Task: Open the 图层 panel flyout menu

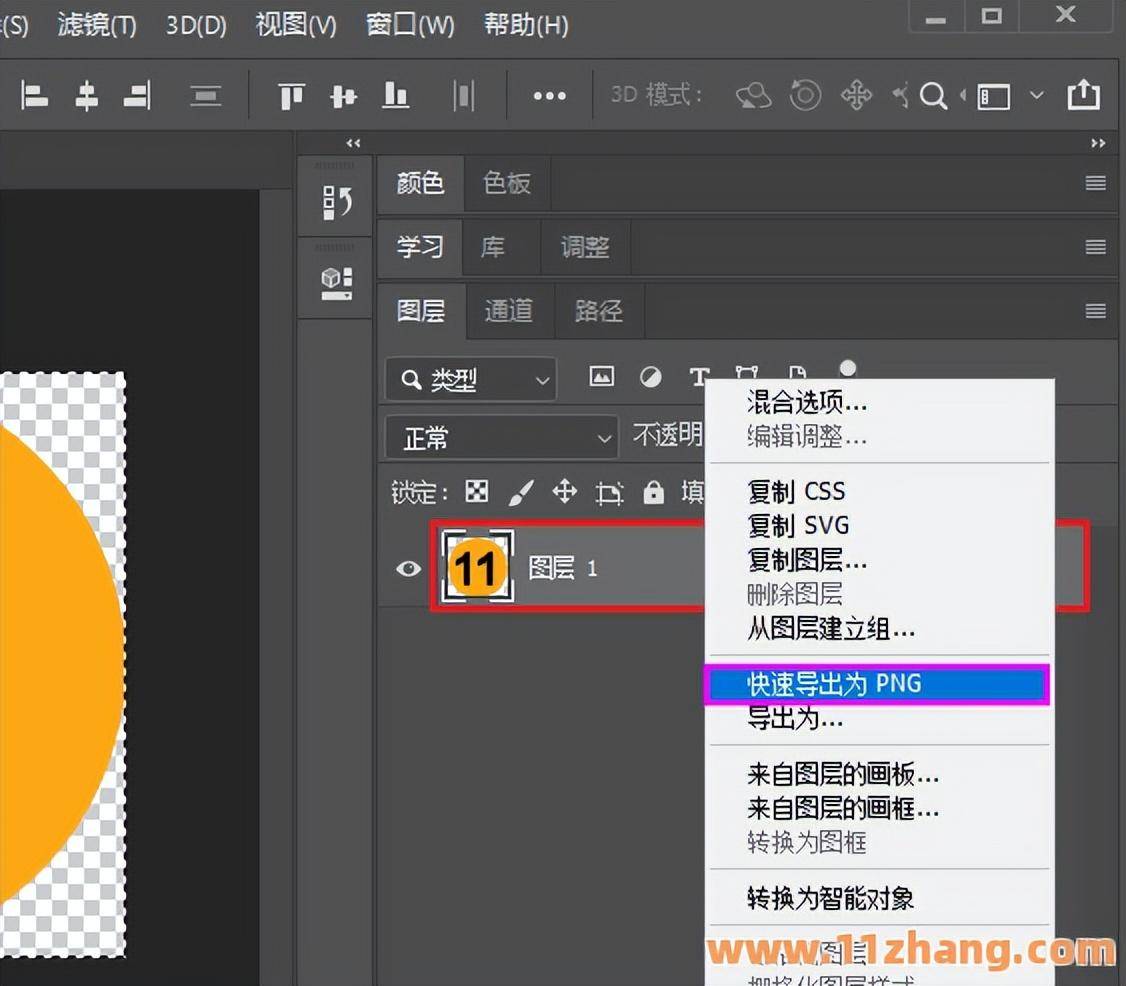Action: point(1095,310)
